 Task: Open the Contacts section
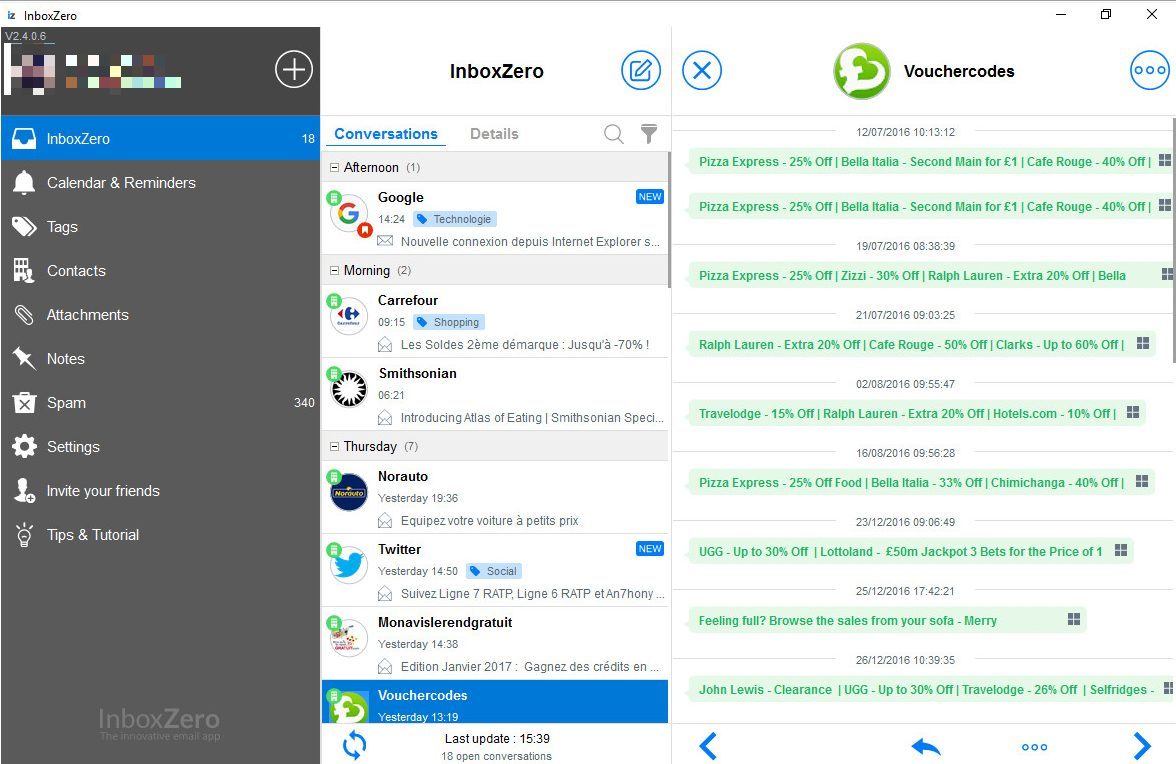pyautogui.click(x=160, y=271)
